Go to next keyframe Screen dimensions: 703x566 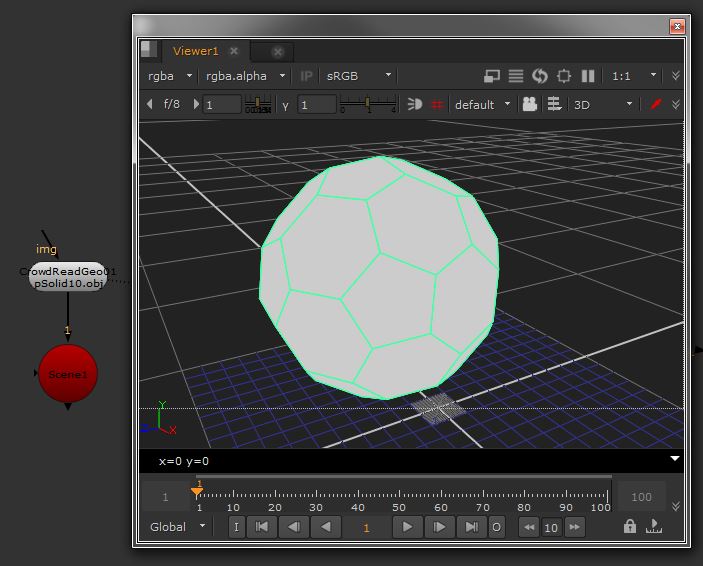pos(439,527)
